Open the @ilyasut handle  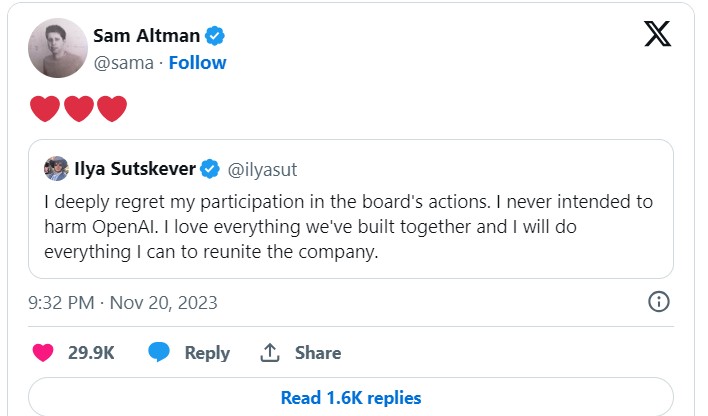click(x=263, y=169)
